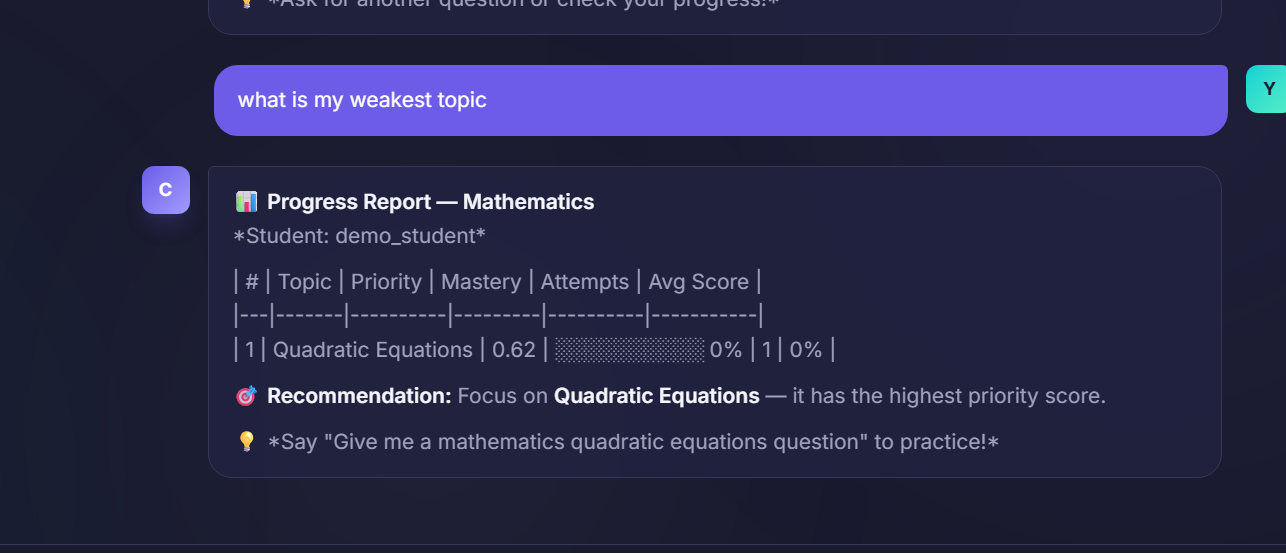
Task: Select the 'what is my weakest topic' message
Action: point(720,100)
